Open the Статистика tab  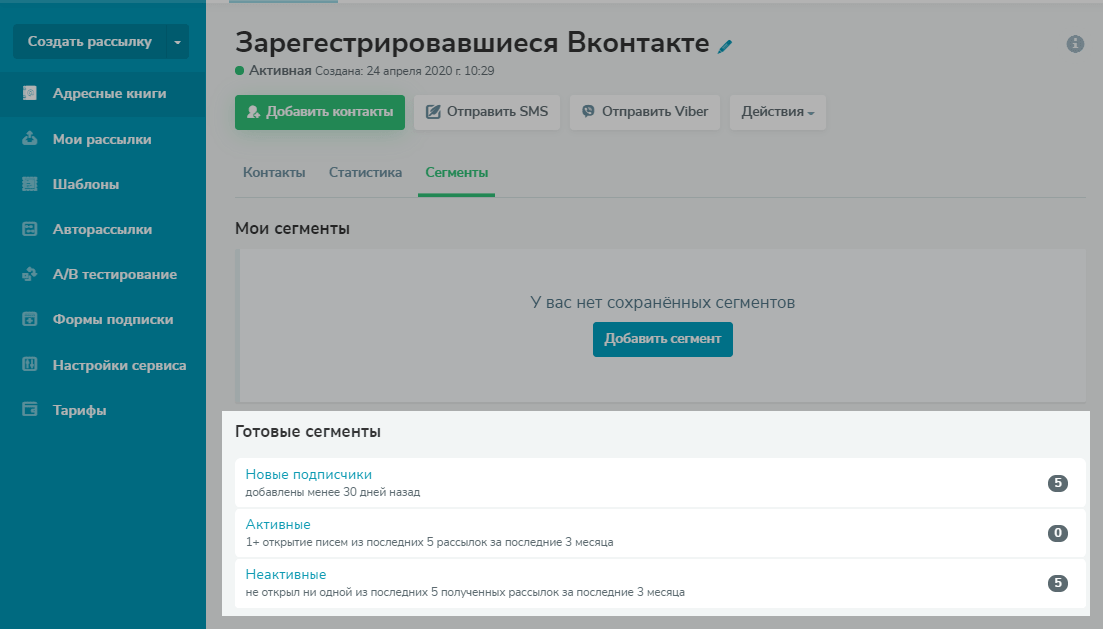click(365, 173)
